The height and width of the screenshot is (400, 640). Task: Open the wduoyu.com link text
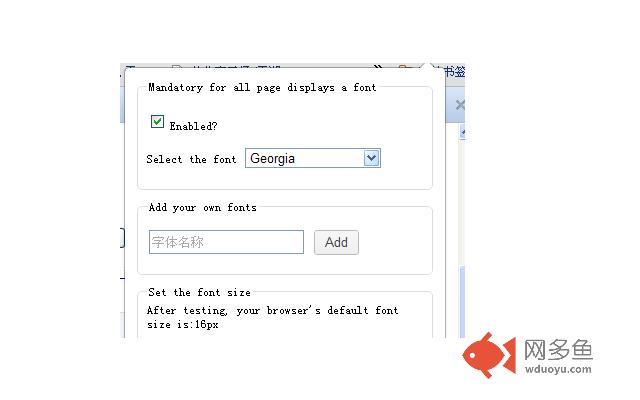(x=558, y=369)
